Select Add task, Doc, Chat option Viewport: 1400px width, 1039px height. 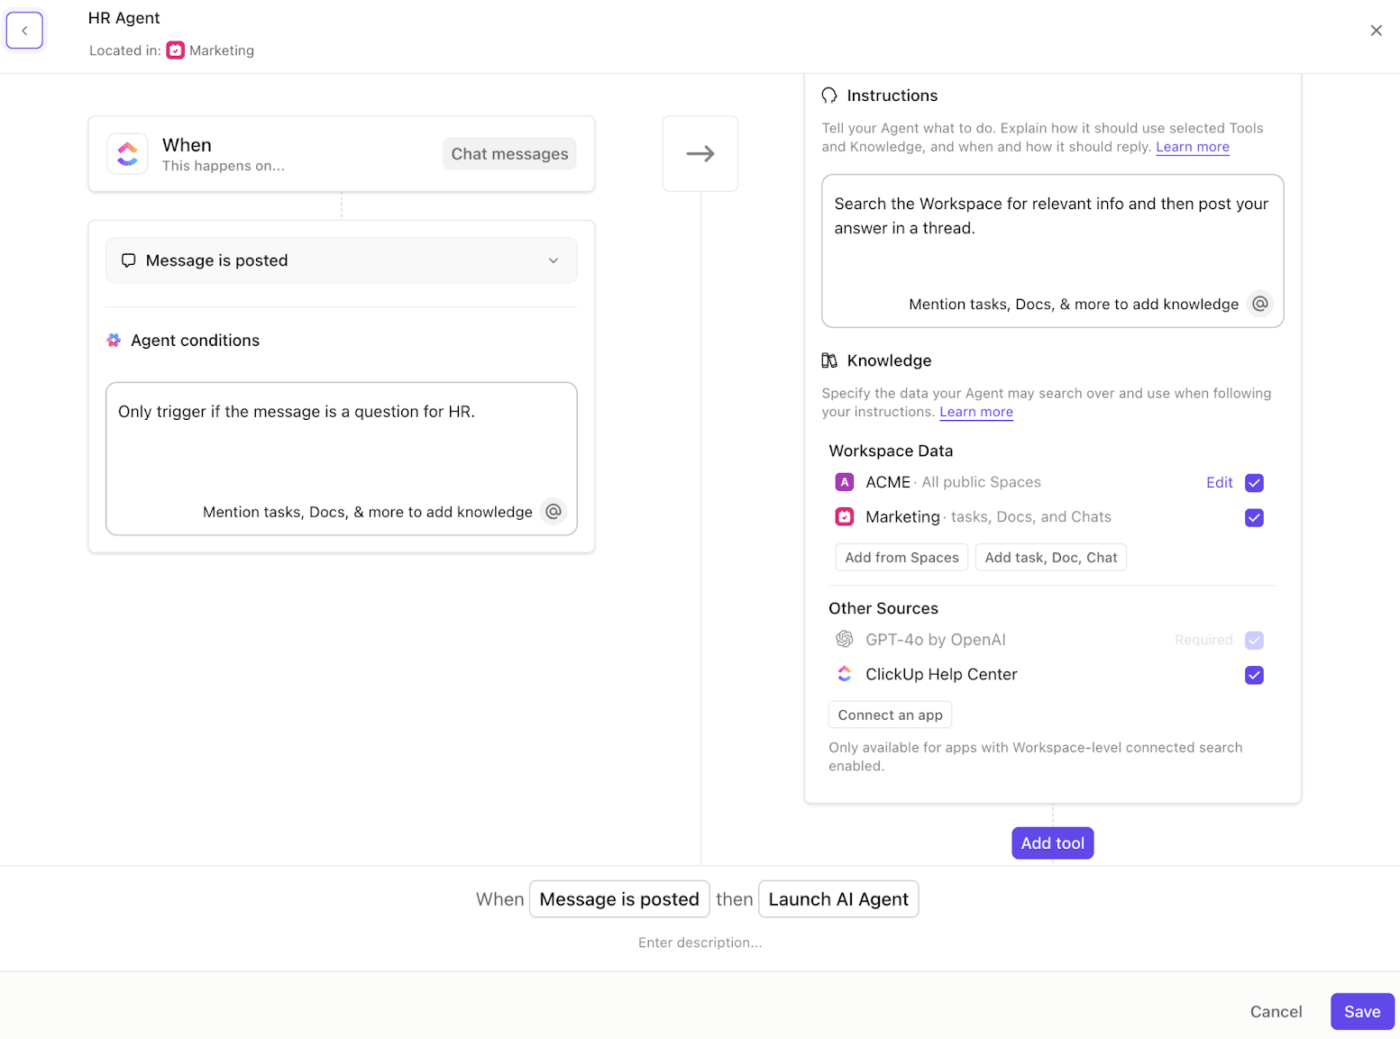point(1051,558)
